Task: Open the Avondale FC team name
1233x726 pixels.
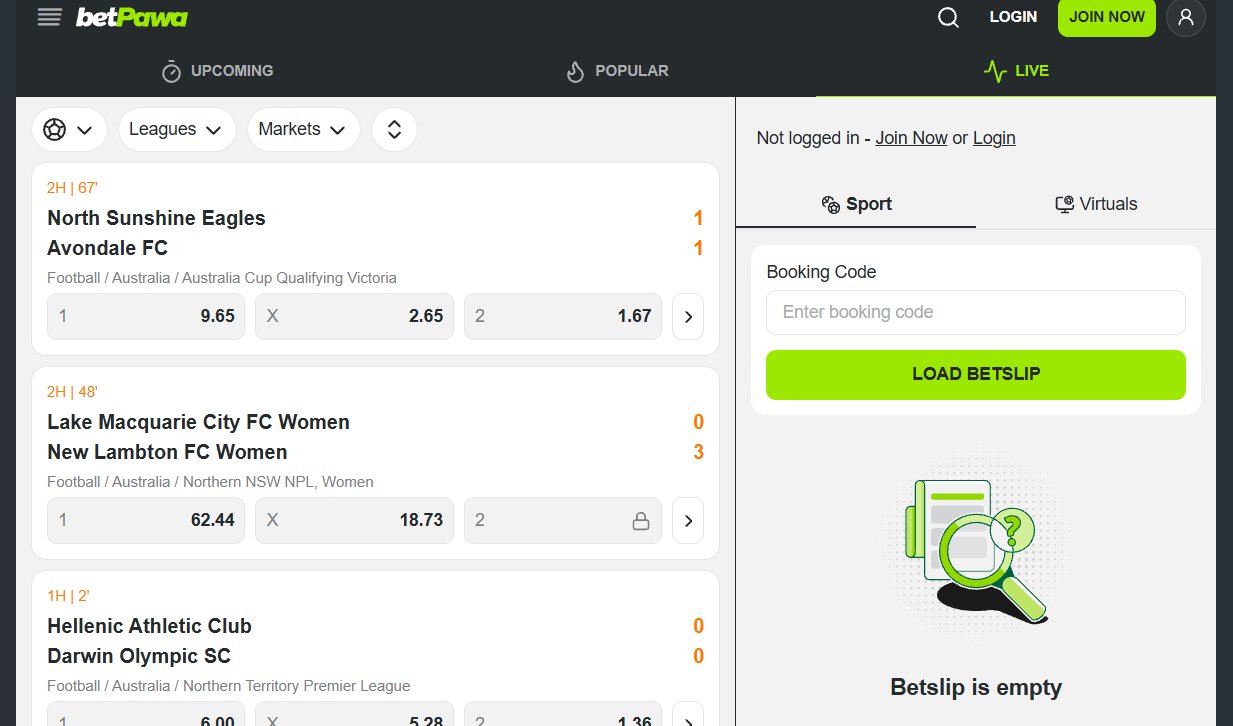Action: [x=107, y=248]
